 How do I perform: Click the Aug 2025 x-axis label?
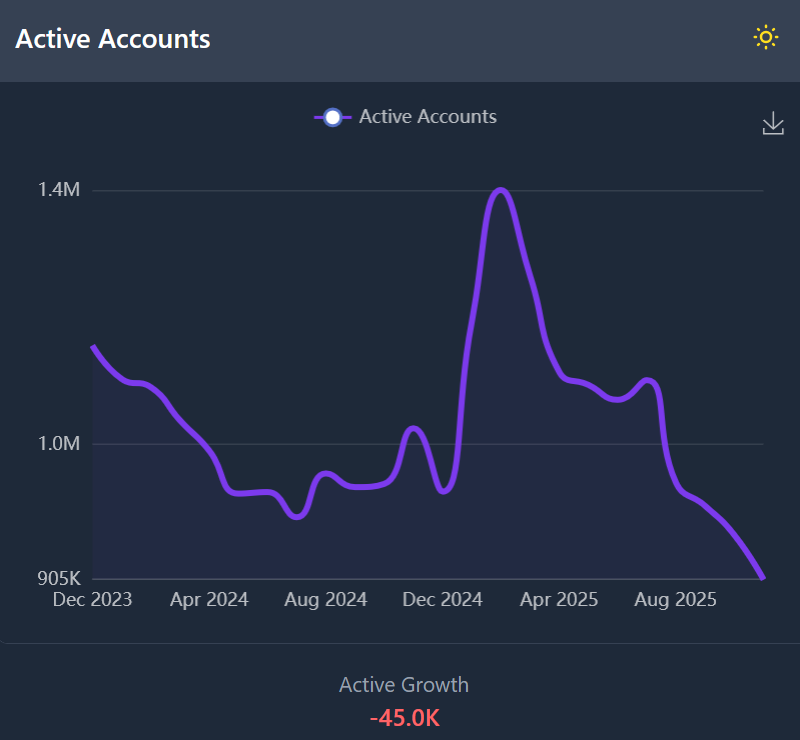coord(675,600)
